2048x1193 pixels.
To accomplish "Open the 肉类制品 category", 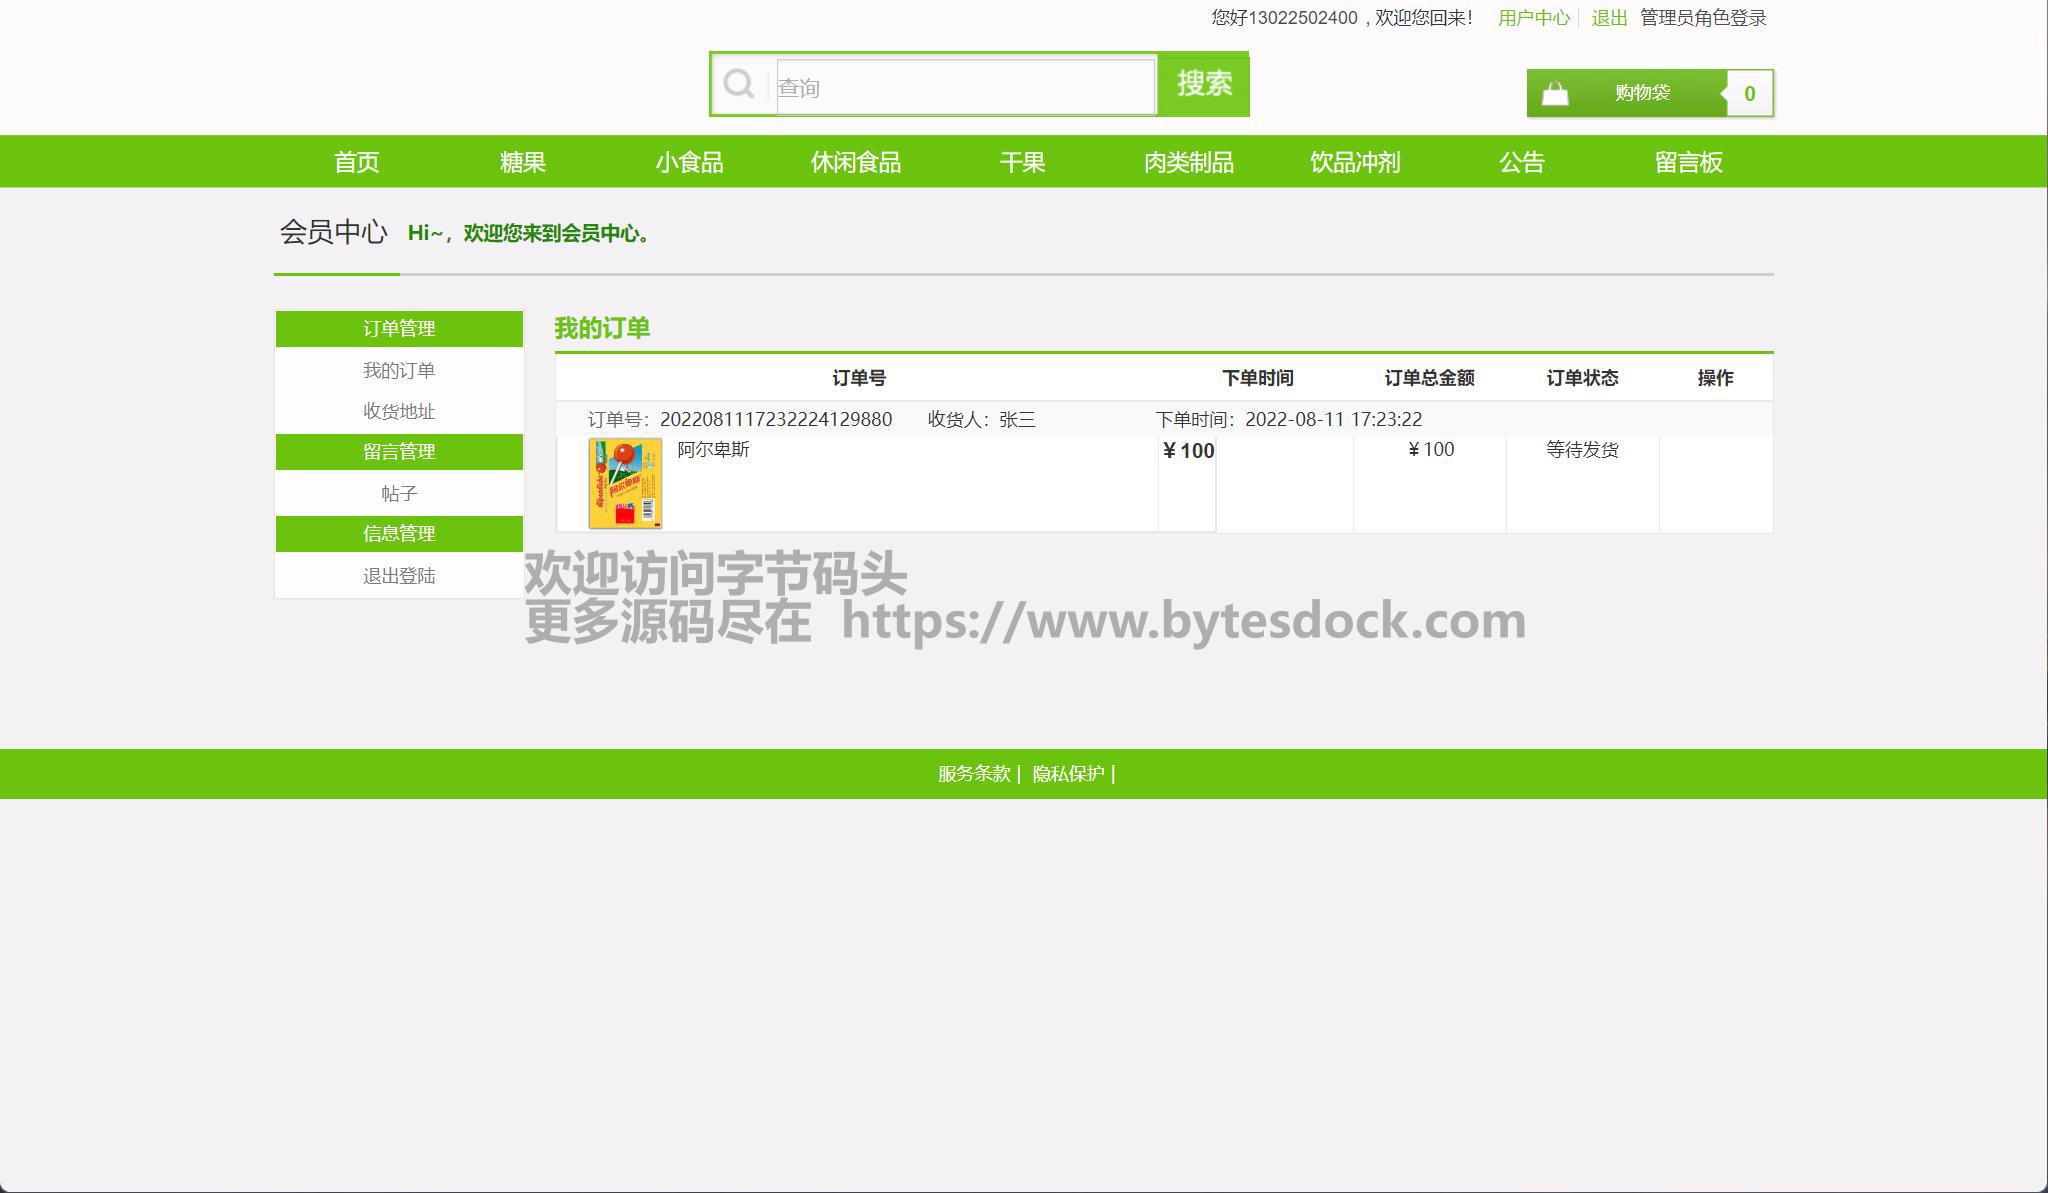I will coord(1188,162).
